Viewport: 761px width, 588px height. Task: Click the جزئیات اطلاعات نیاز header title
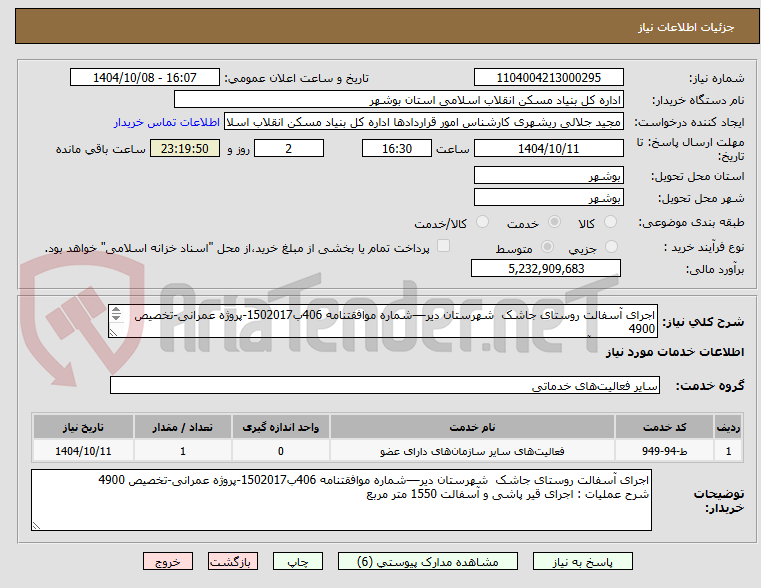685,27
